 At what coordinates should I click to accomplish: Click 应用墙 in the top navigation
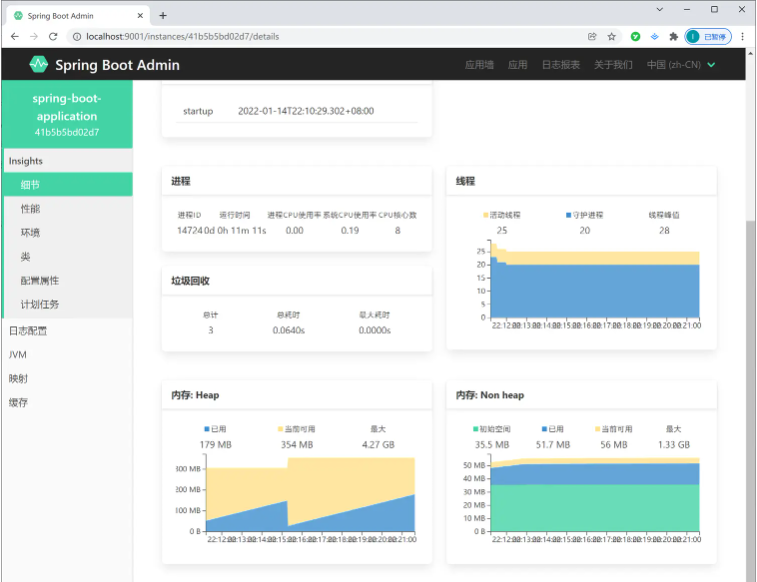(x=479, y=65)
